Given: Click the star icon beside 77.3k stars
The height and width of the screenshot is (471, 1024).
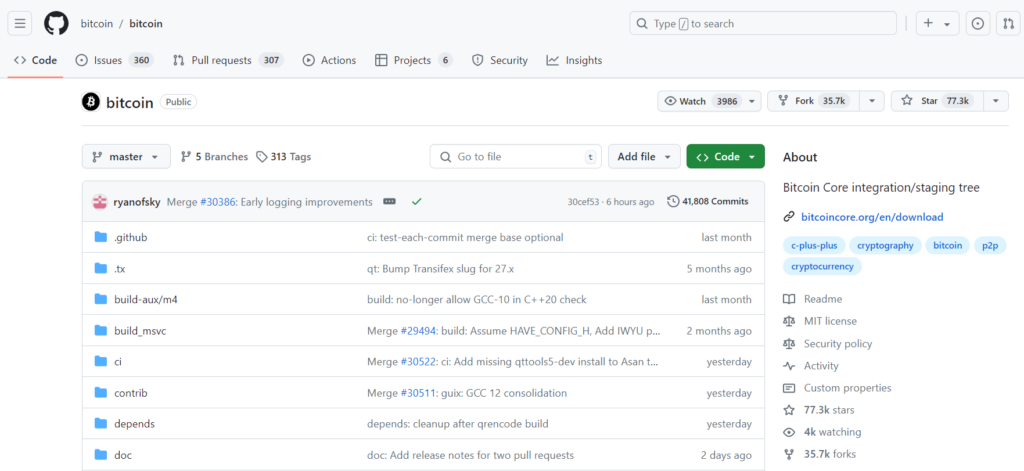Looking at the screenshot, I should tap(789, 410).
